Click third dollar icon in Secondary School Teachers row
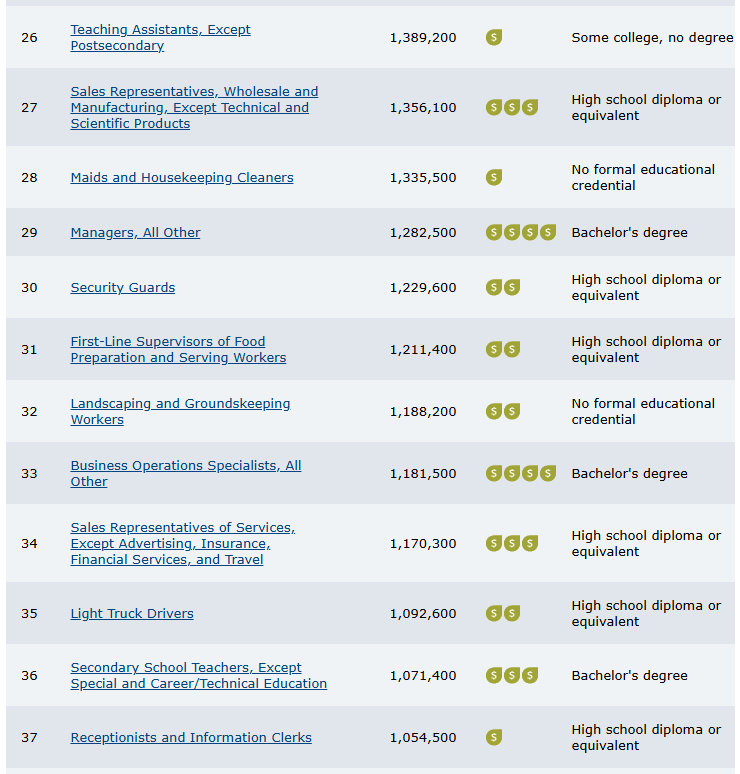The image size is (740, 774). 530,675
